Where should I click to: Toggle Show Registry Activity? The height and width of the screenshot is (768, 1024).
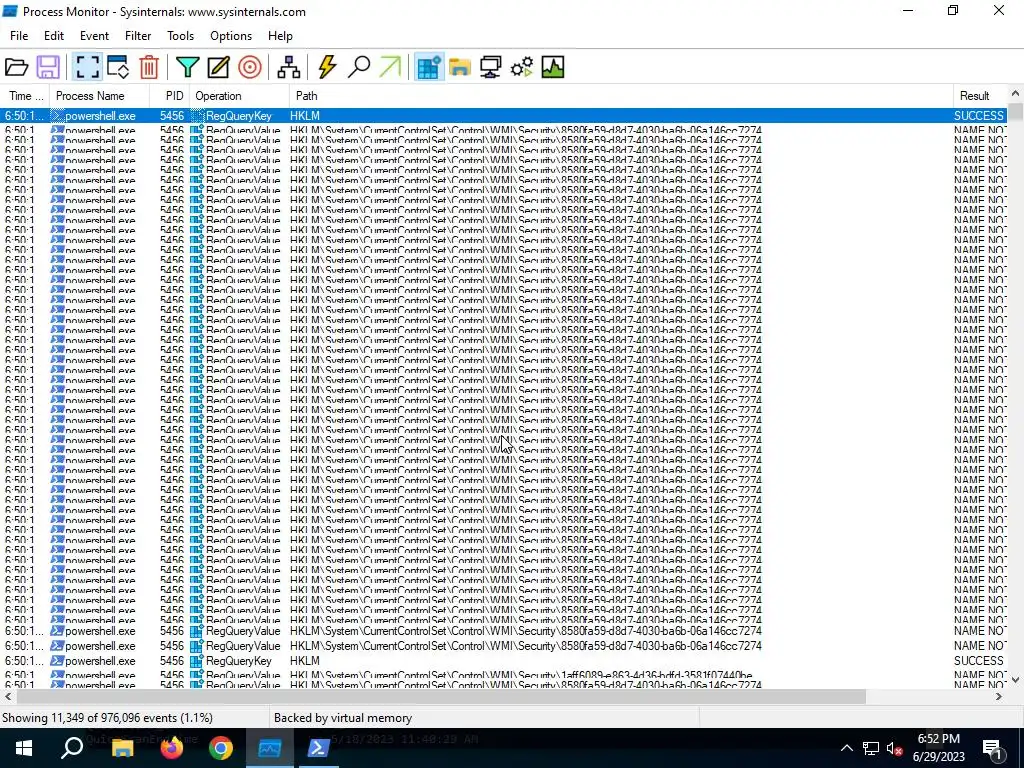[429, 67]
